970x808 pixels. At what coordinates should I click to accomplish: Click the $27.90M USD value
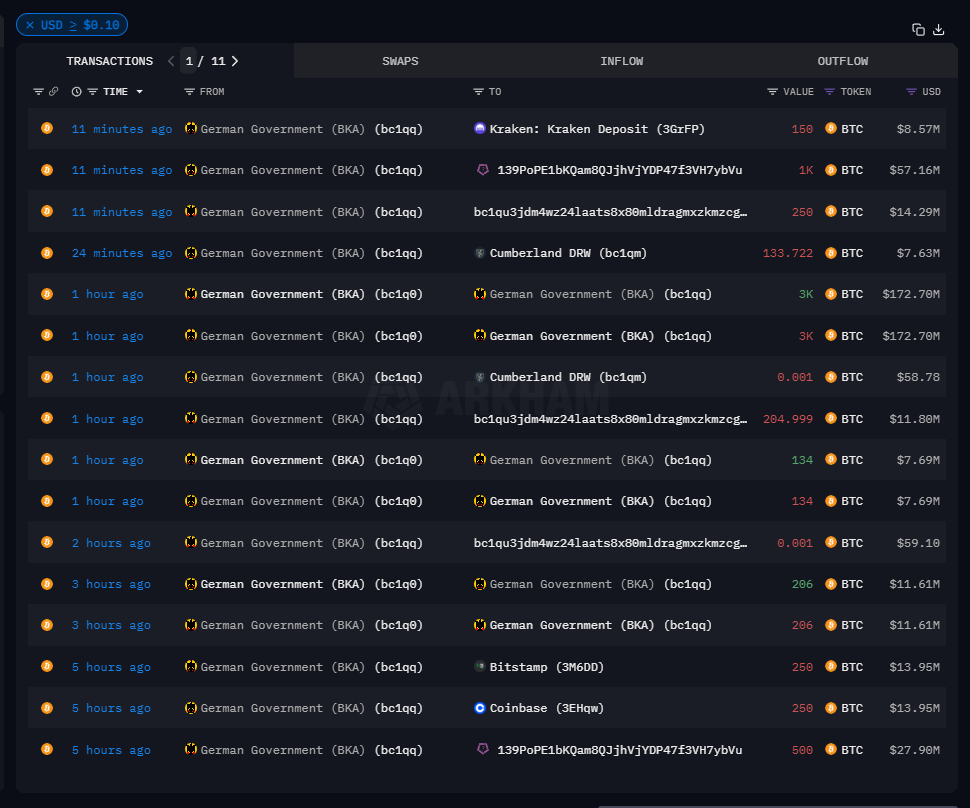coord(914,750)
